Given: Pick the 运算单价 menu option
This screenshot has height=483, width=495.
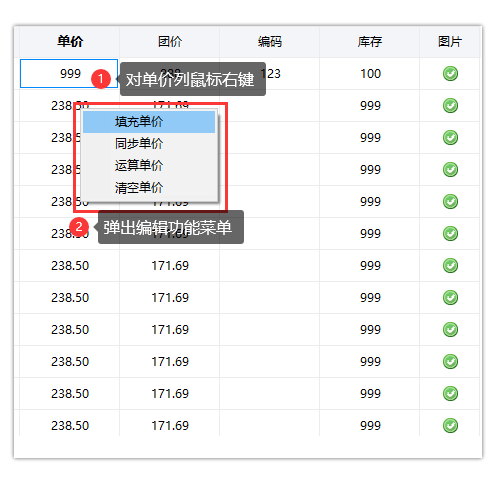Looking at the screenshot, I should [x=149, y=165].
